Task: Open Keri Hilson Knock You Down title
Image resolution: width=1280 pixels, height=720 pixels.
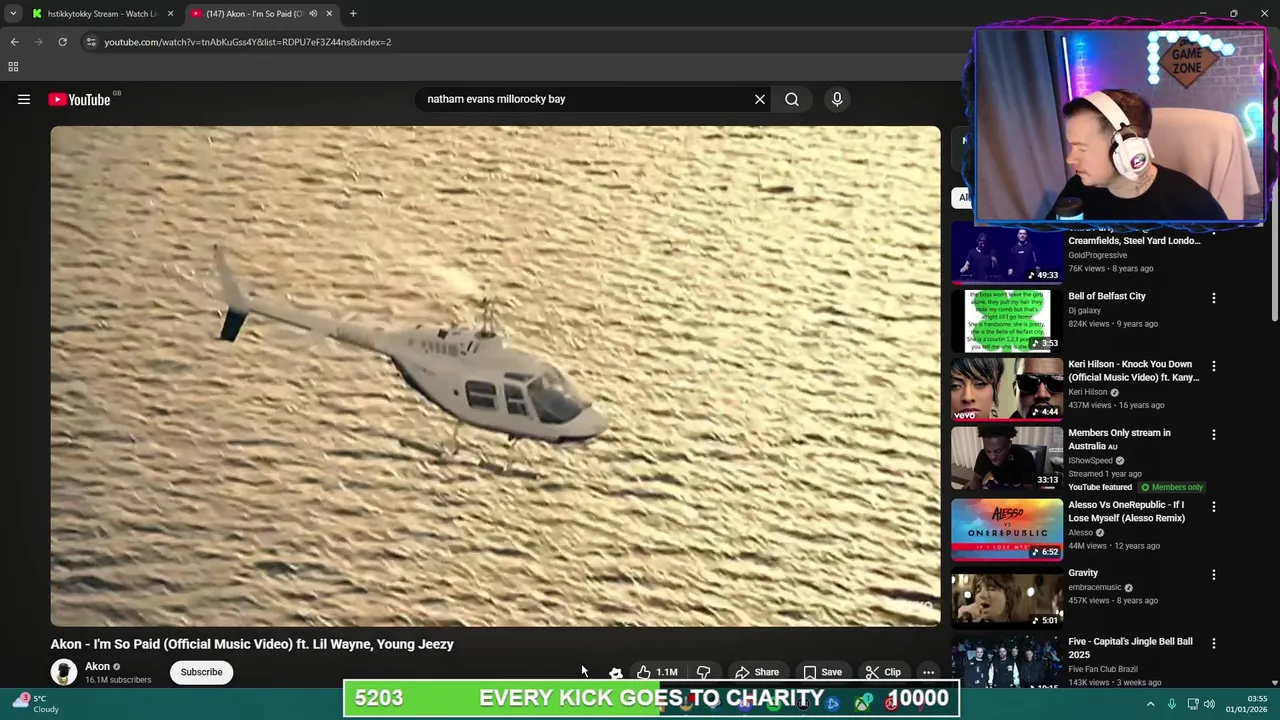Action: (1134, 371)
